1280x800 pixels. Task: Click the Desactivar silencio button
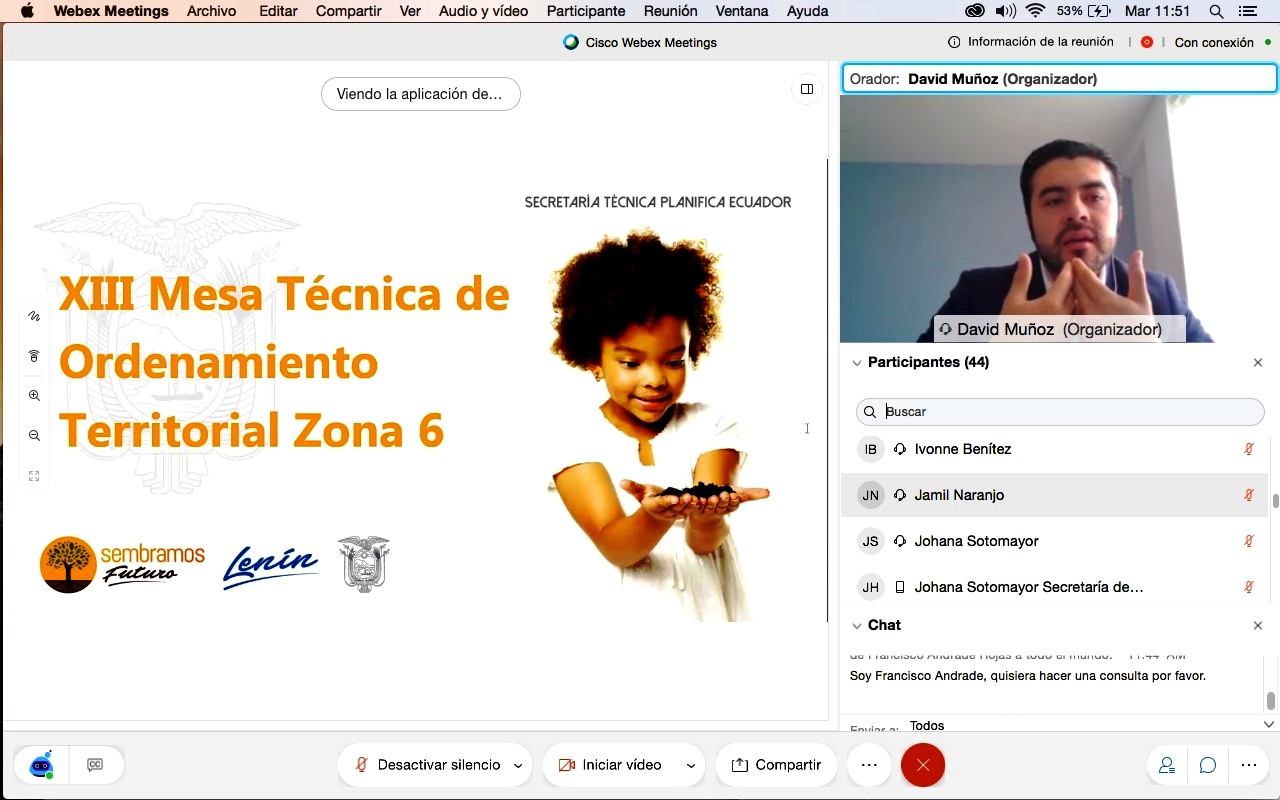tap(428, 765)
